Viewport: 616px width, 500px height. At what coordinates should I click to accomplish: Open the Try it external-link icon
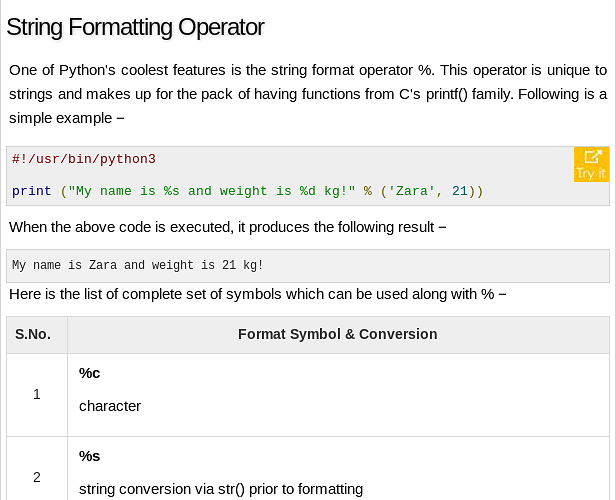coord(592,165)
